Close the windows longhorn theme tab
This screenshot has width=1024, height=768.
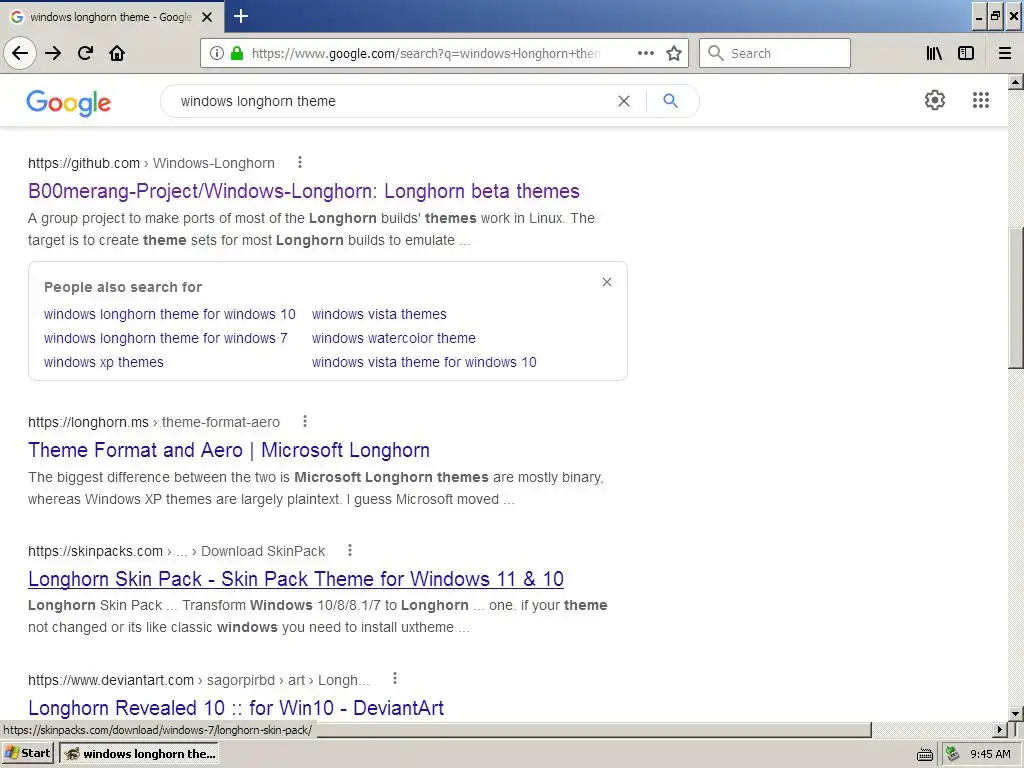207,17
